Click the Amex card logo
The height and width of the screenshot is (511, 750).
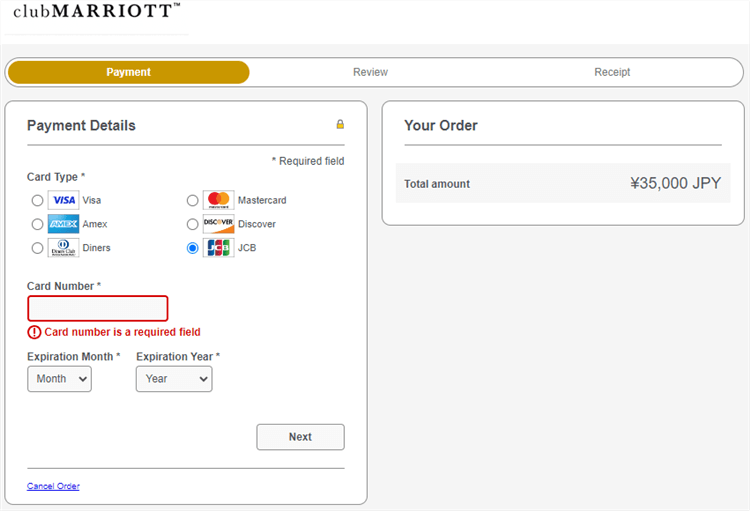(63, 224)
